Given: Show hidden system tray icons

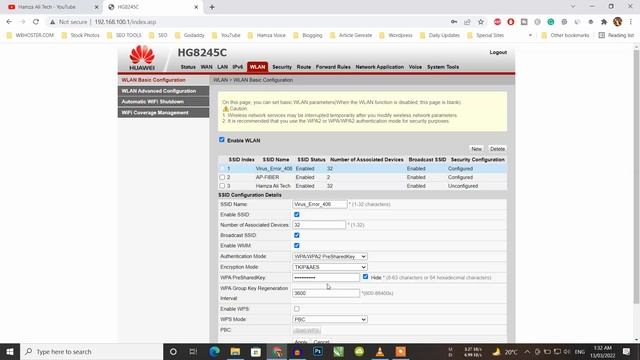Looking at the screenshot, I should point(527,351).
